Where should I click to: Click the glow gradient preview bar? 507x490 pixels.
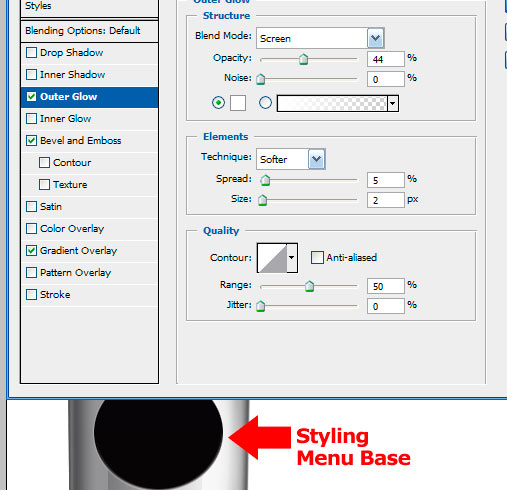click(x=332, y=103)
